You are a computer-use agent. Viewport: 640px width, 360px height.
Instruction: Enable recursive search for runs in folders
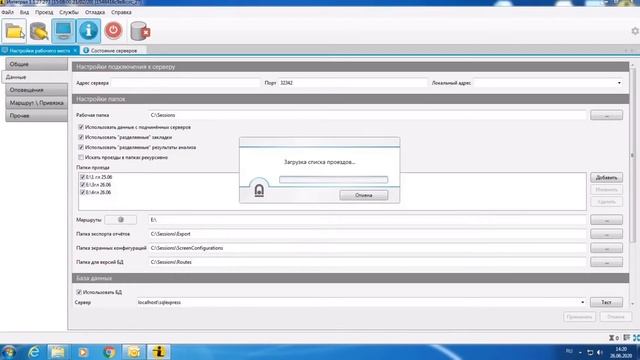point(81,157)
